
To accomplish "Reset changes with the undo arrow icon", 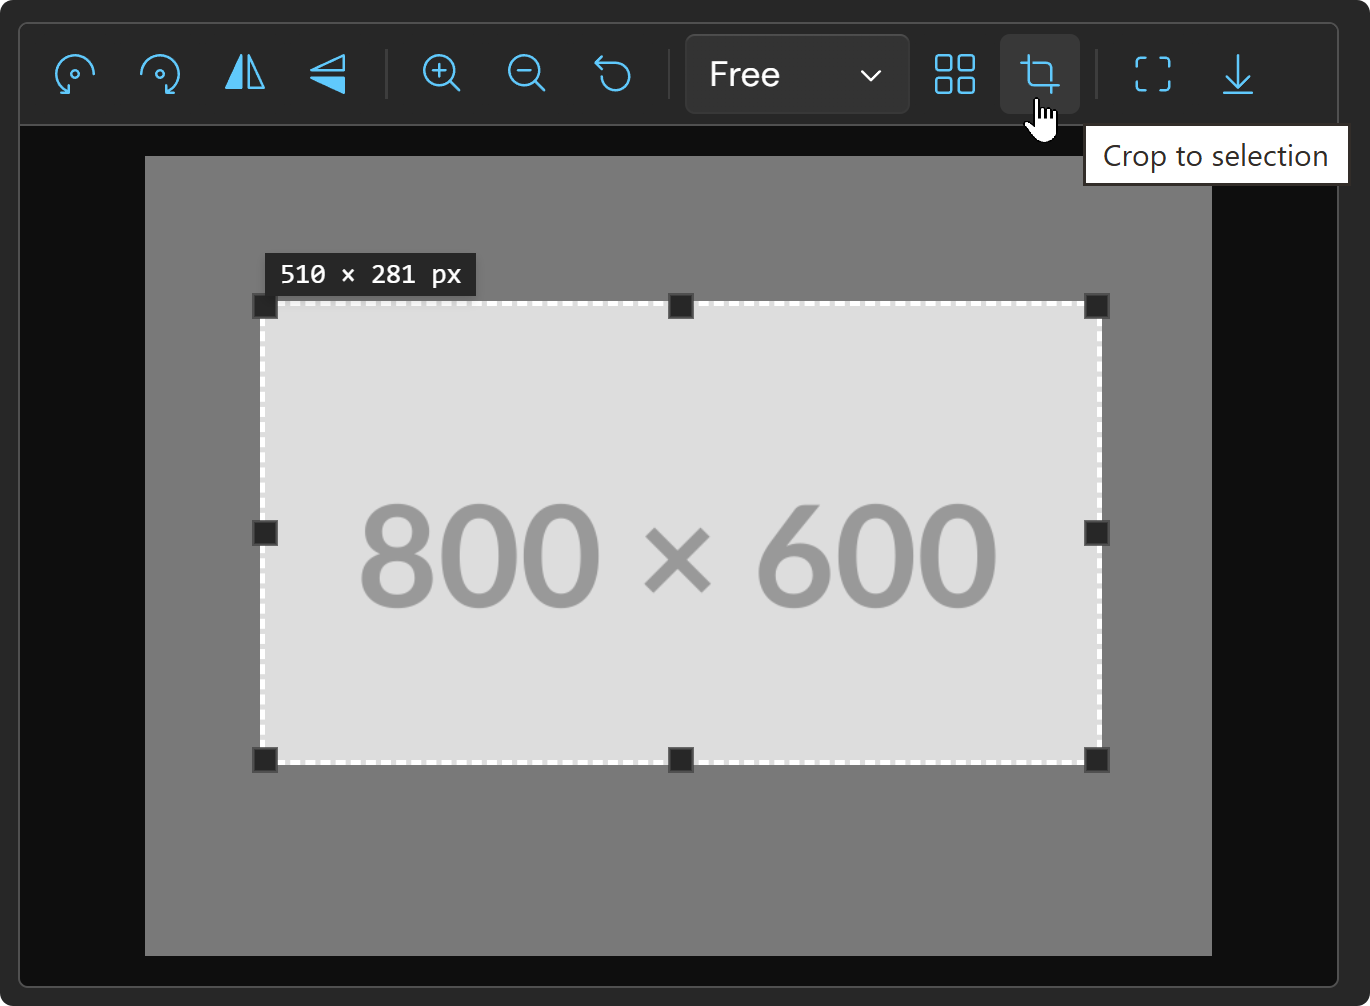I will pos(612,74).
